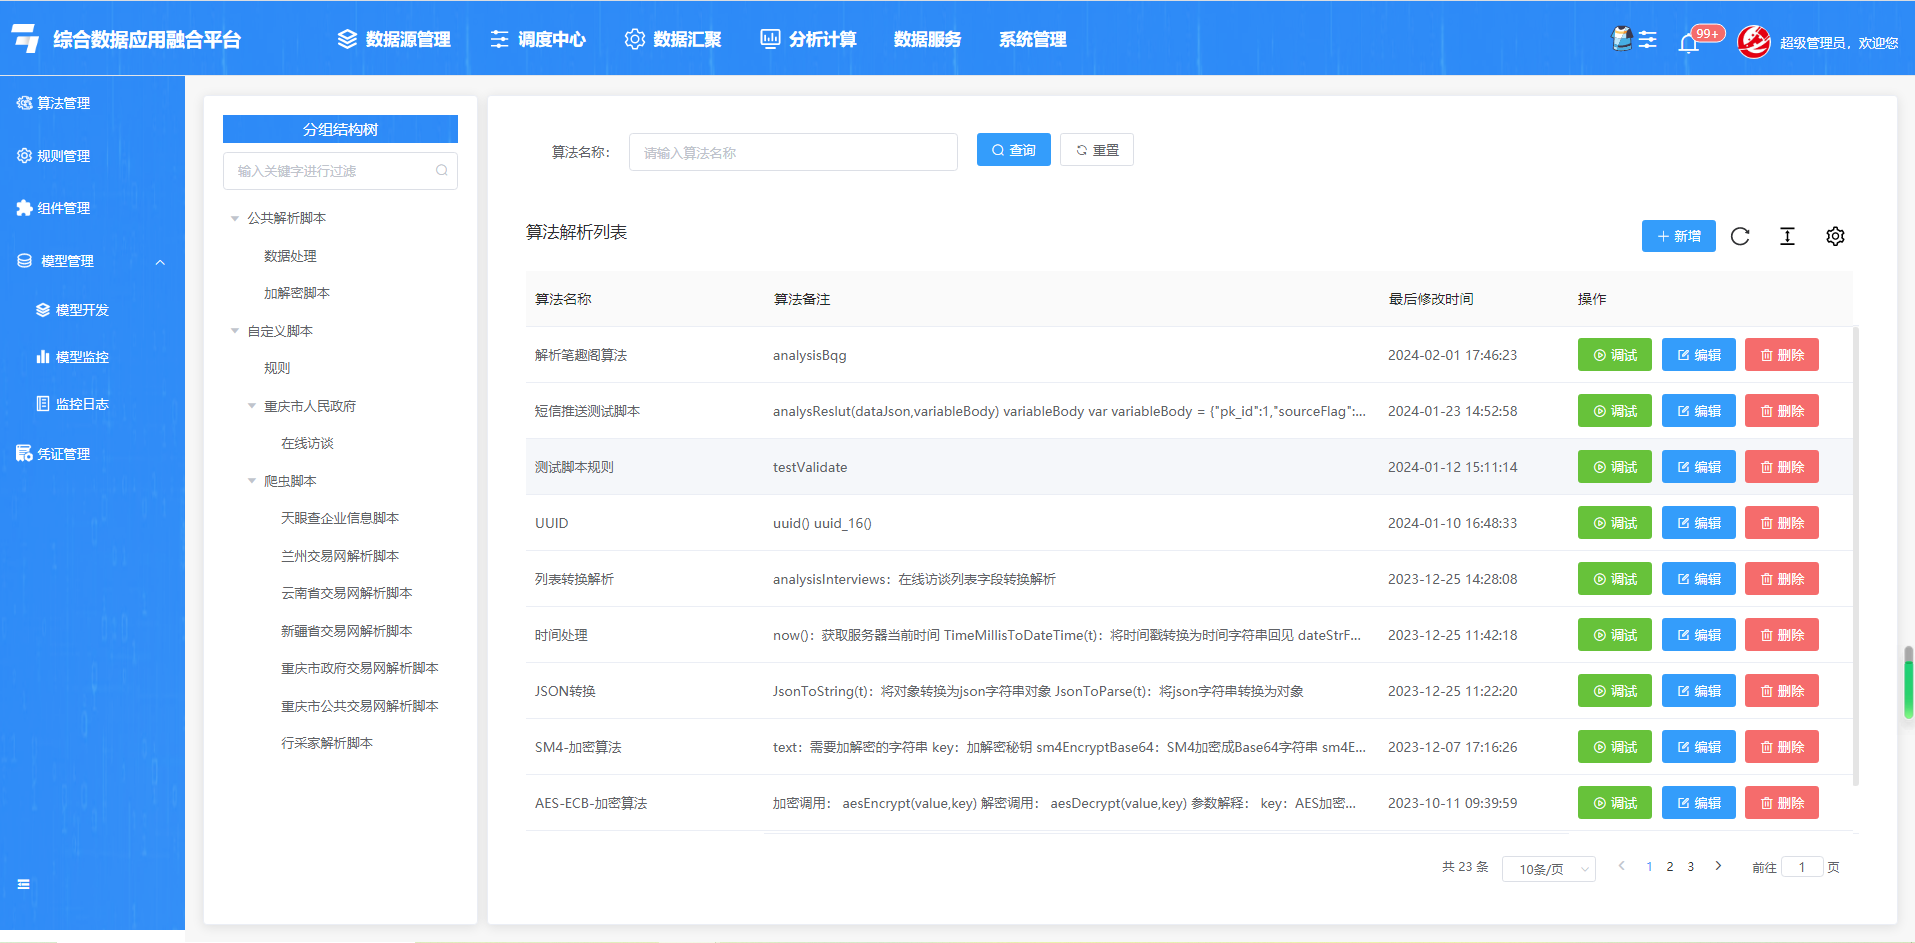Edit the 列表转换解析 row
Screen dimensions: 1915x943
1698,579
